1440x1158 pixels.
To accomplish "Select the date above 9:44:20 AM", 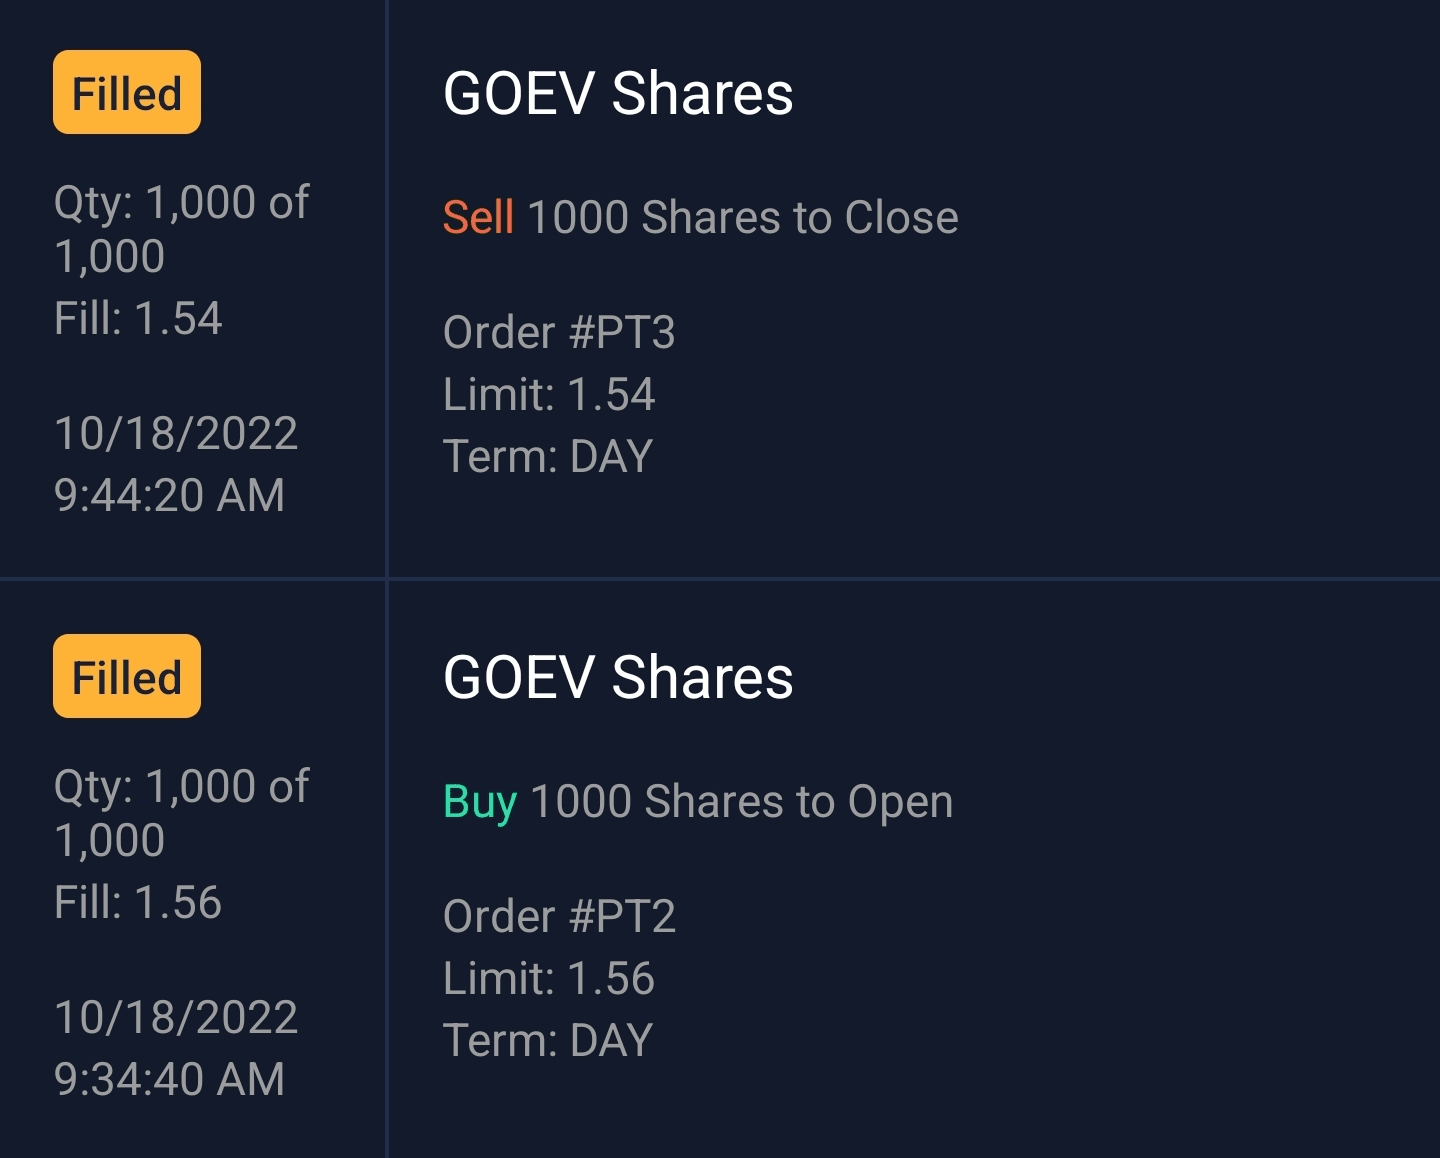I will (176, 433).
